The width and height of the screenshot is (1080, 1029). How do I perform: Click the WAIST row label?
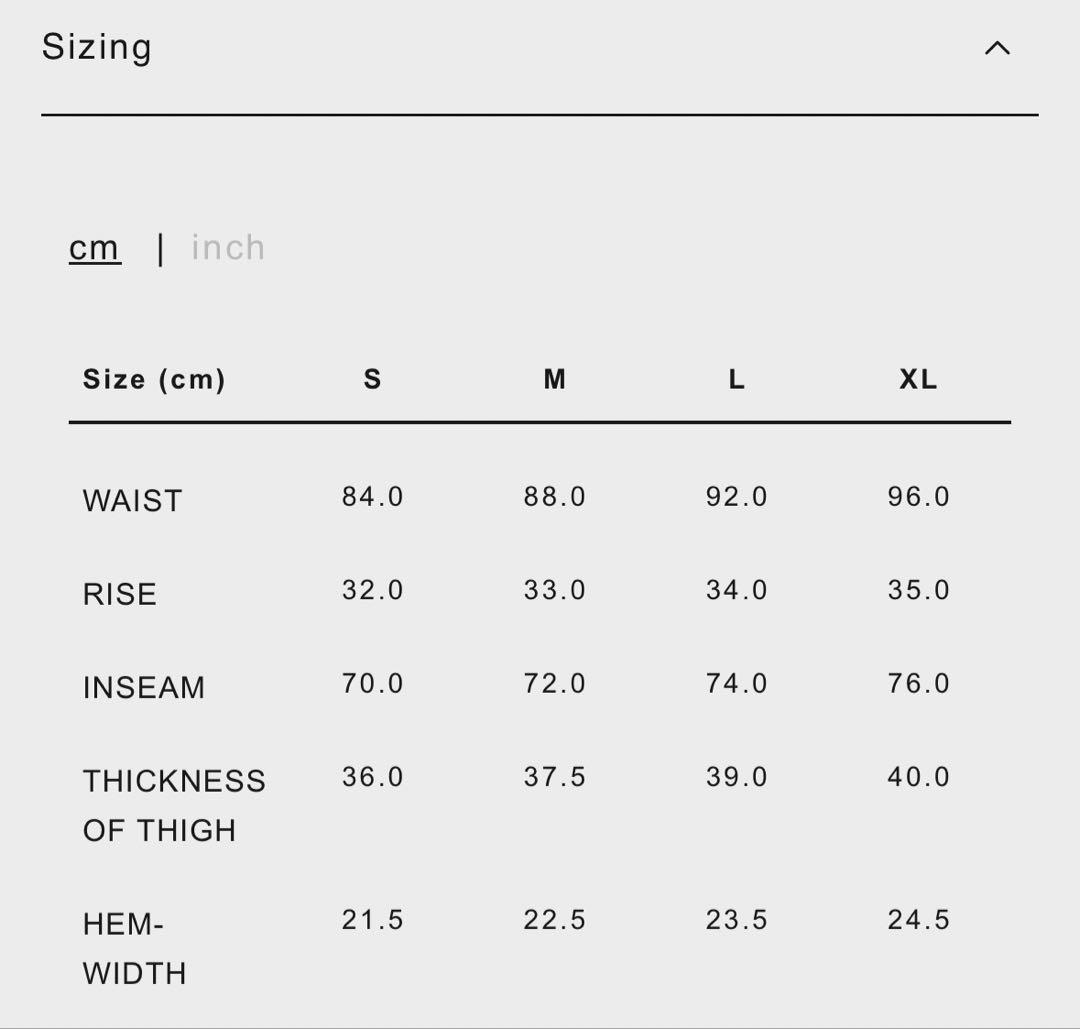pyautogui.click(x=133, y=500)
